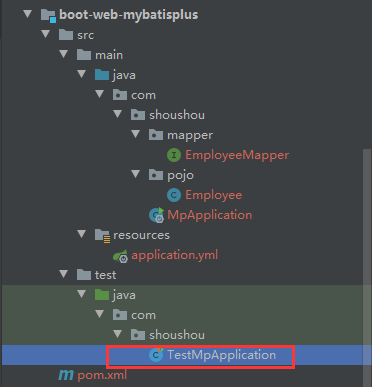Click the application.yml Spring config icon
Screen dimensions: 372x387
[120, 256]
